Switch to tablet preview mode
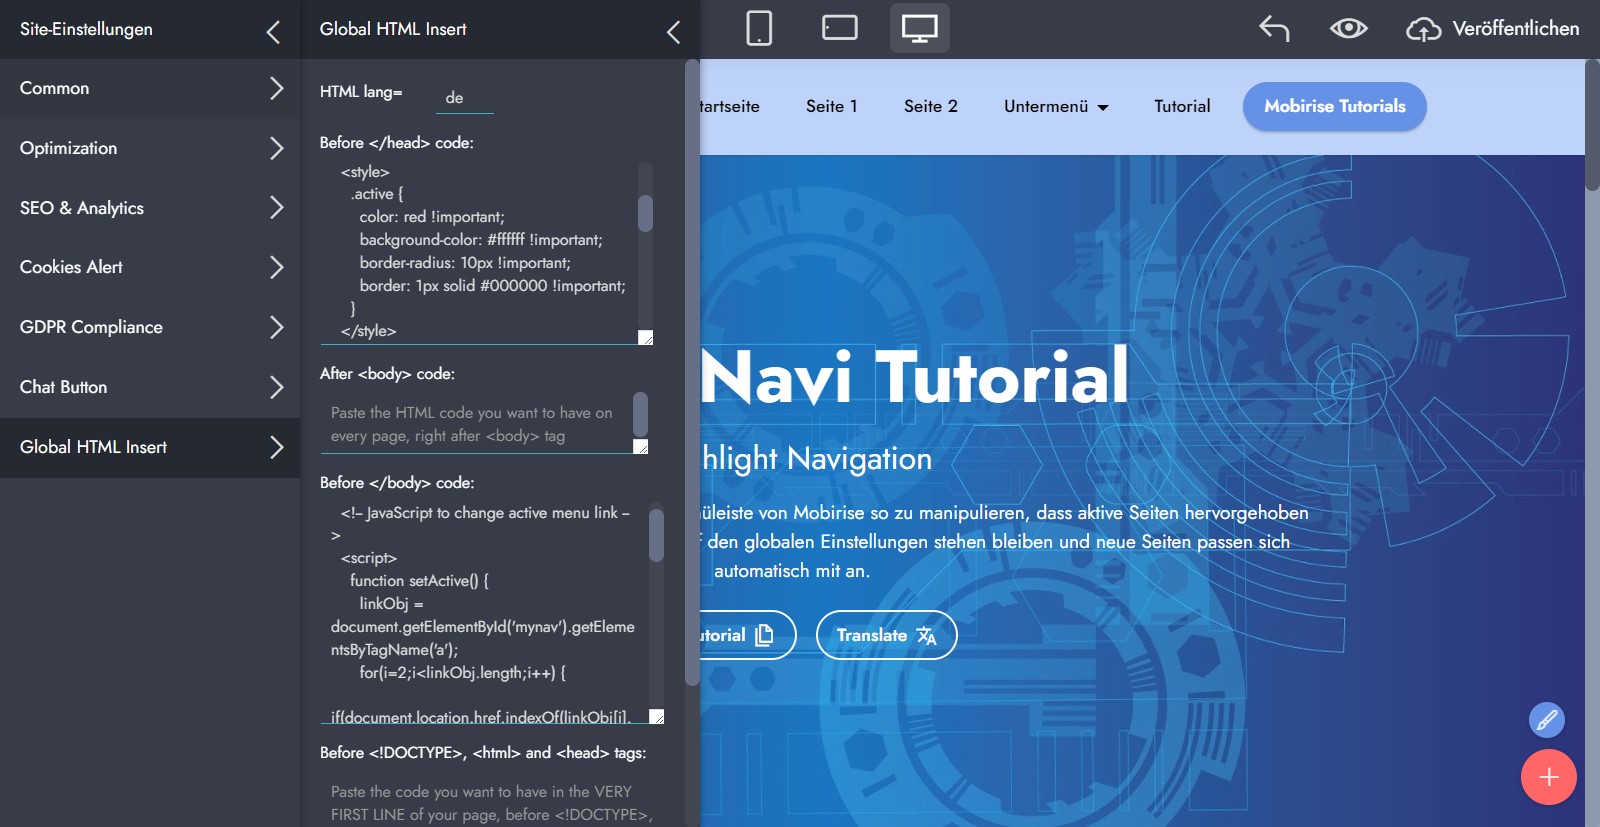 [839, 28]
